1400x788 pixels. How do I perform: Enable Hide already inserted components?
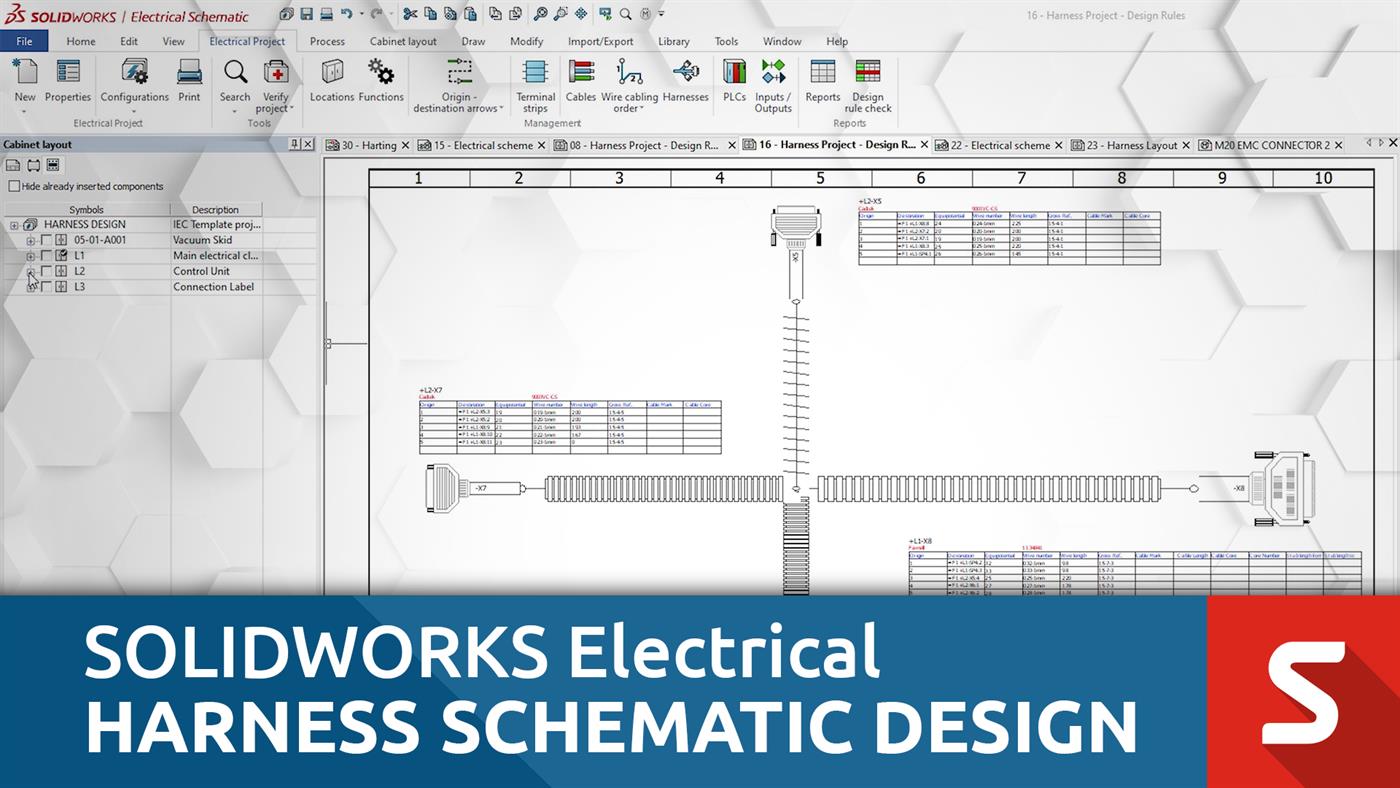pyautogui.click(x=14, y=186)
